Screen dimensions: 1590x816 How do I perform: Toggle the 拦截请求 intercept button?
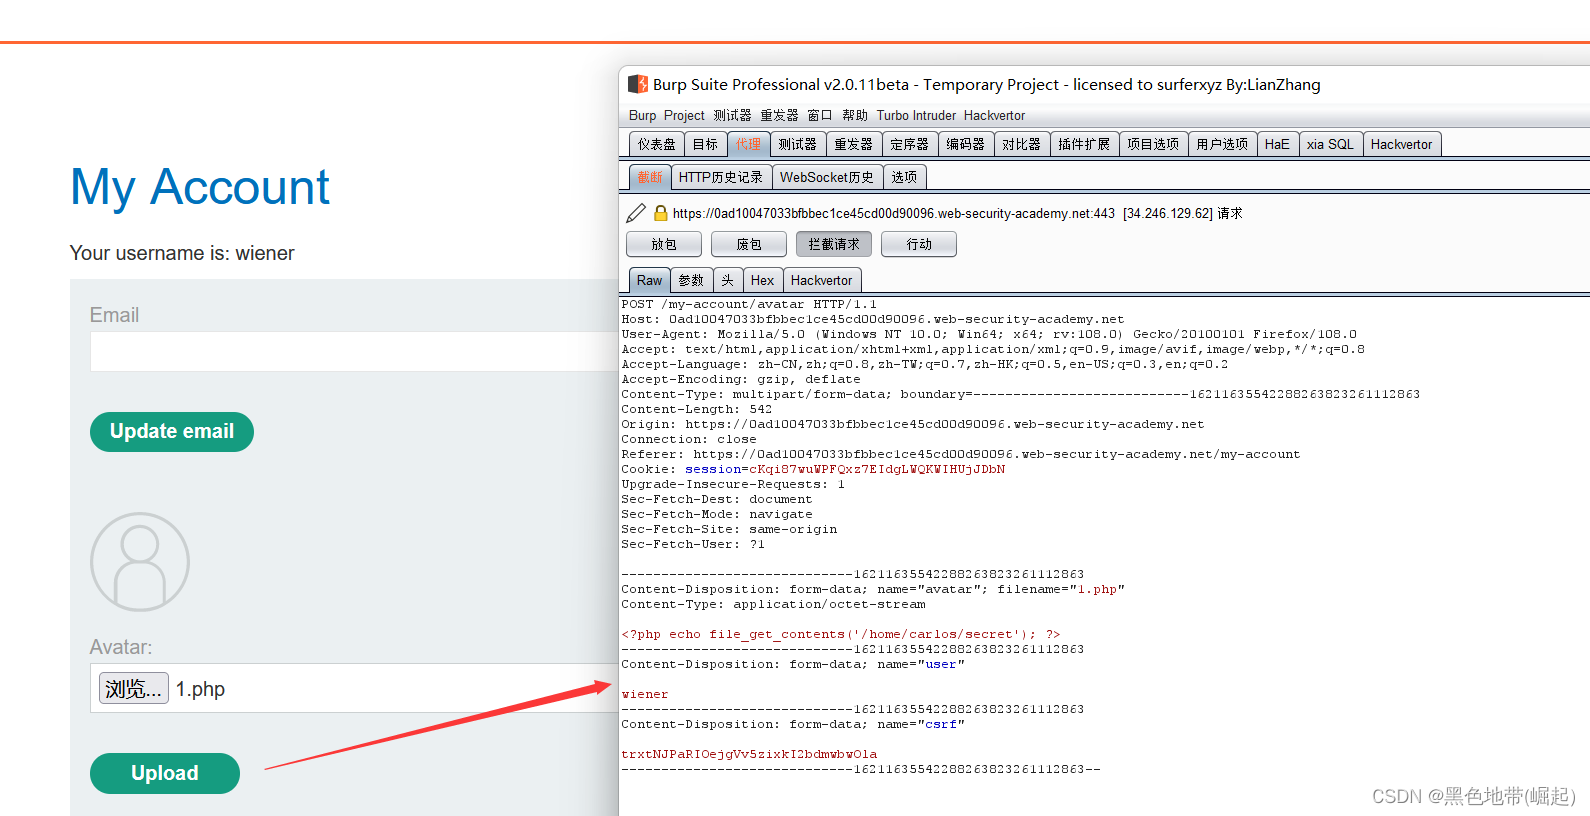pos(834,244)
